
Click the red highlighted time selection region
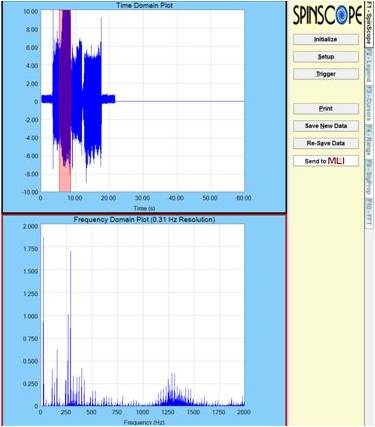pos(65,101)
